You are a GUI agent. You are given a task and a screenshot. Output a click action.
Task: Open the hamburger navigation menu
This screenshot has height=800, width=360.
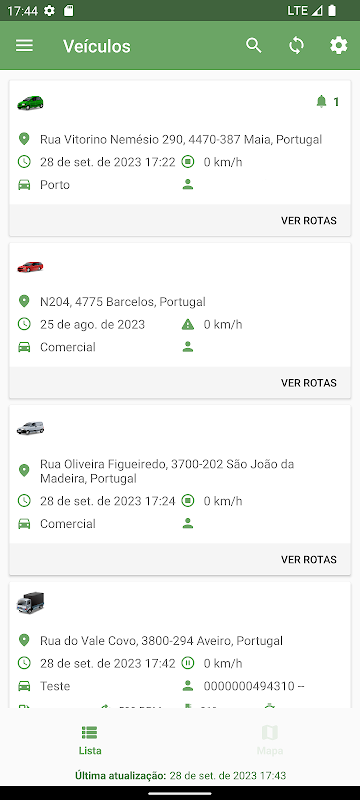(x=24, y=46)
